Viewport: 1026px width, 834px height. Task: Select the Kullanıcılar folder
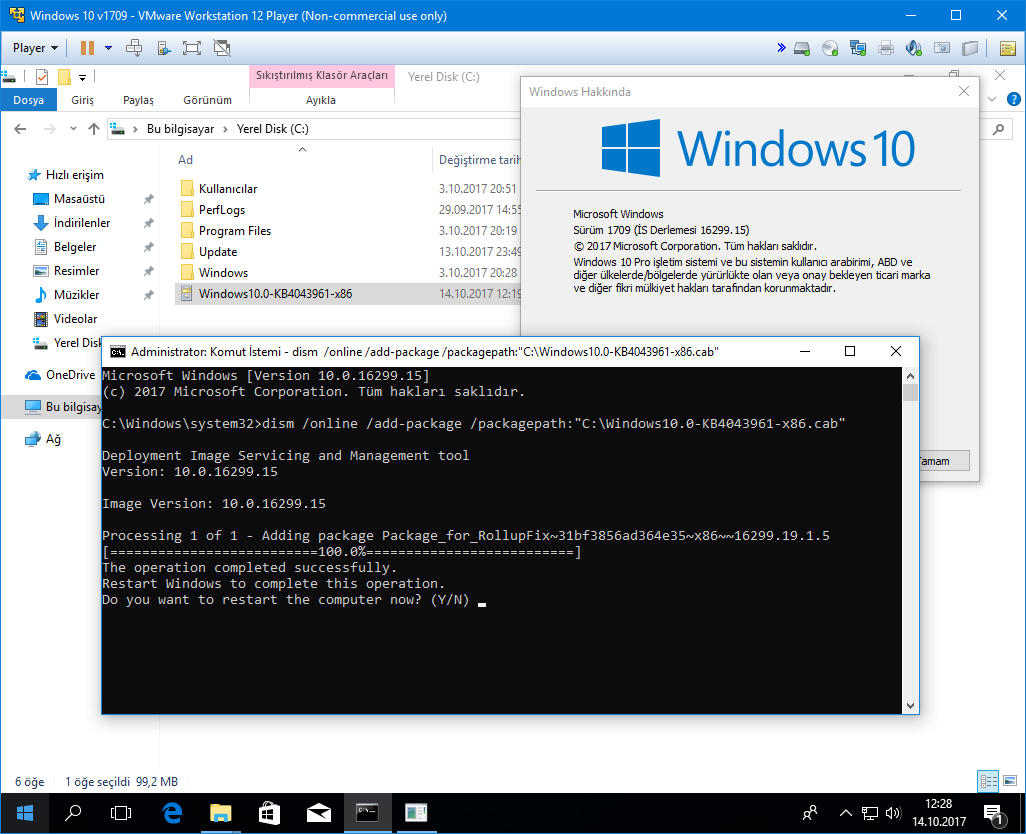coord(228,188)
